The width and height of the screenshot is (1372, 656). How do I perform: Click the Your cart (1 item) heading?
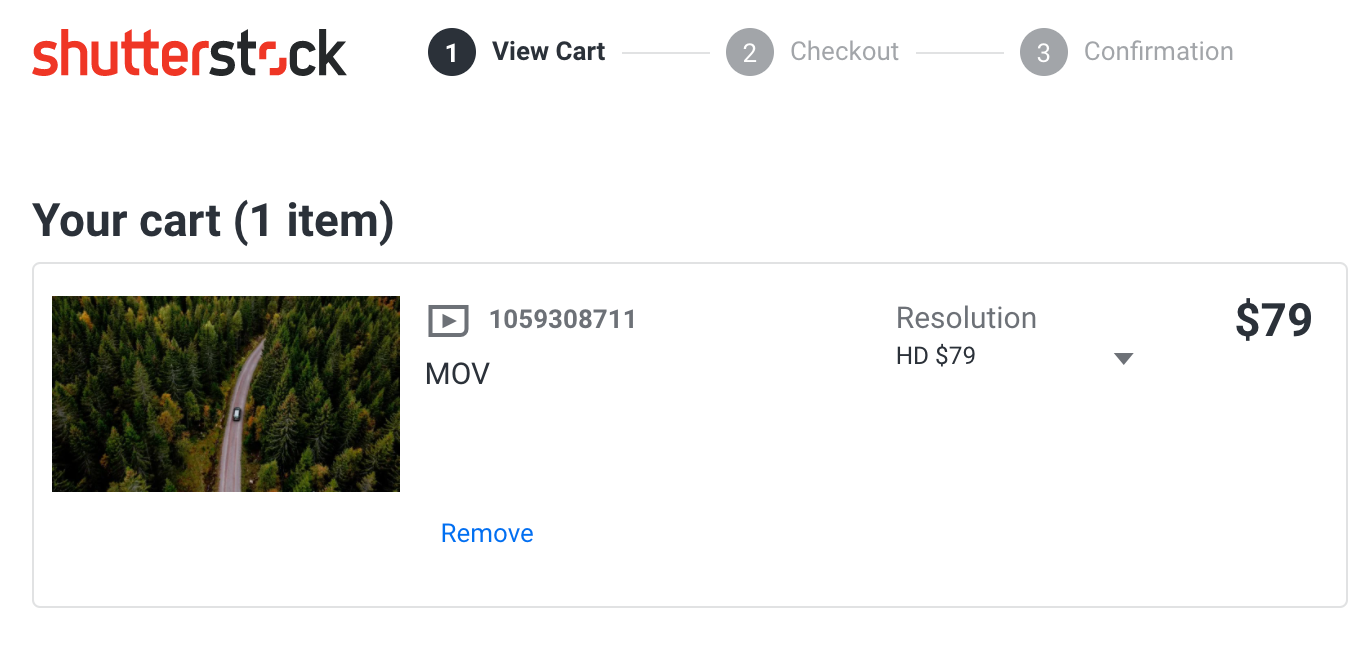tap(213, 220)
